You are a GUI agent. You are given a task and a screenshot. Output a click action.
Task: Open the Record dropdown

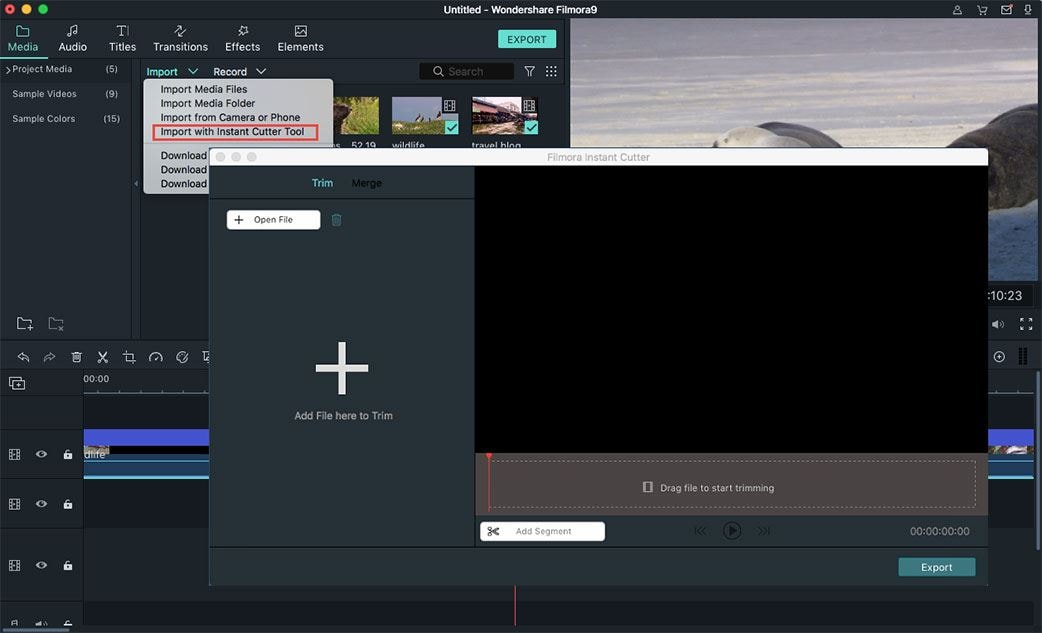point(239,72)
